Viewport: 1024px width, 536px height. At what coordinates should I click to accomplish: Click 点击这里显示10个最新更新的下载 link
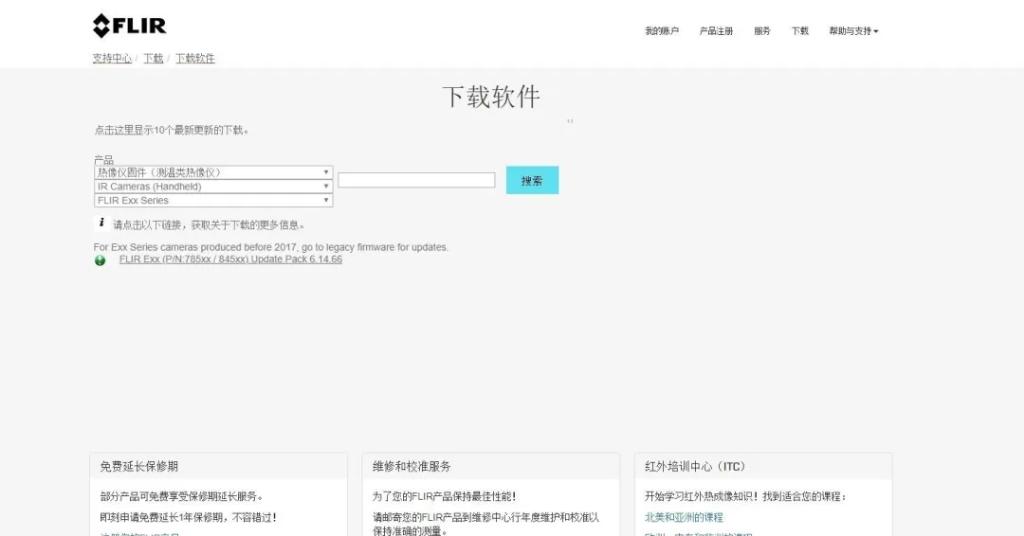[x=171, y=130]
